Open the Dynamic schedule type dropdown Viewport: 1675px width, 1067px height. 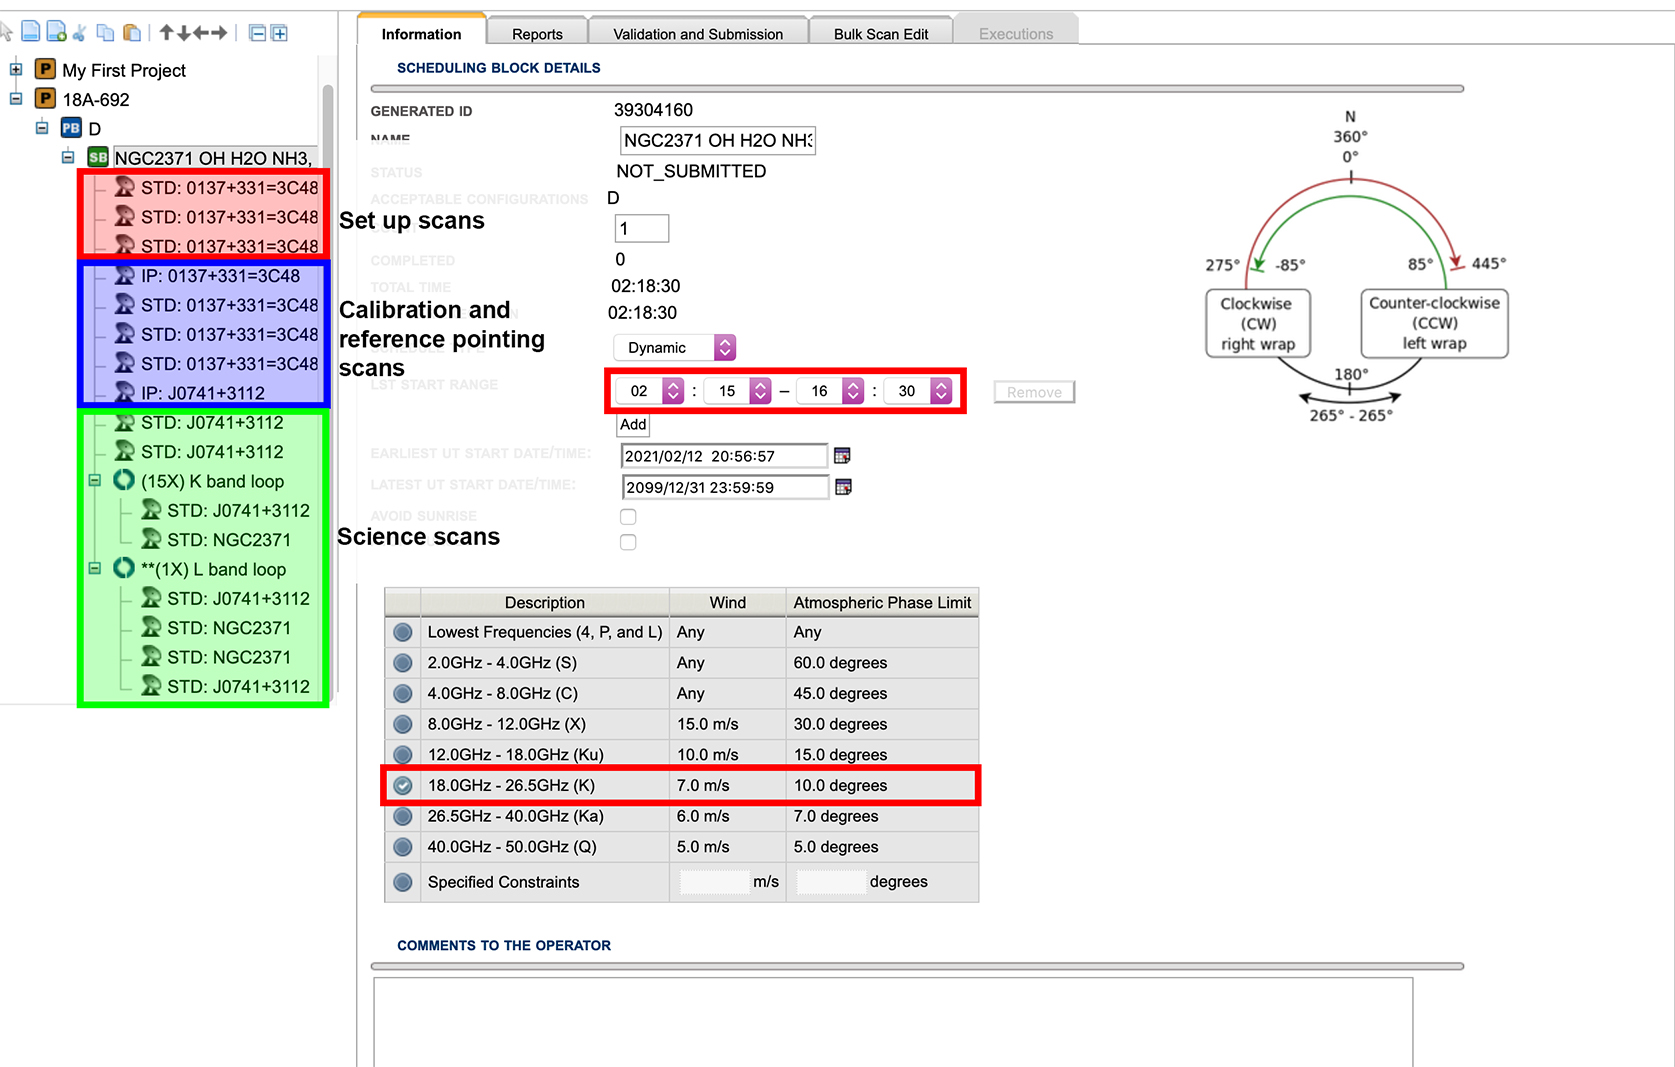673,347
